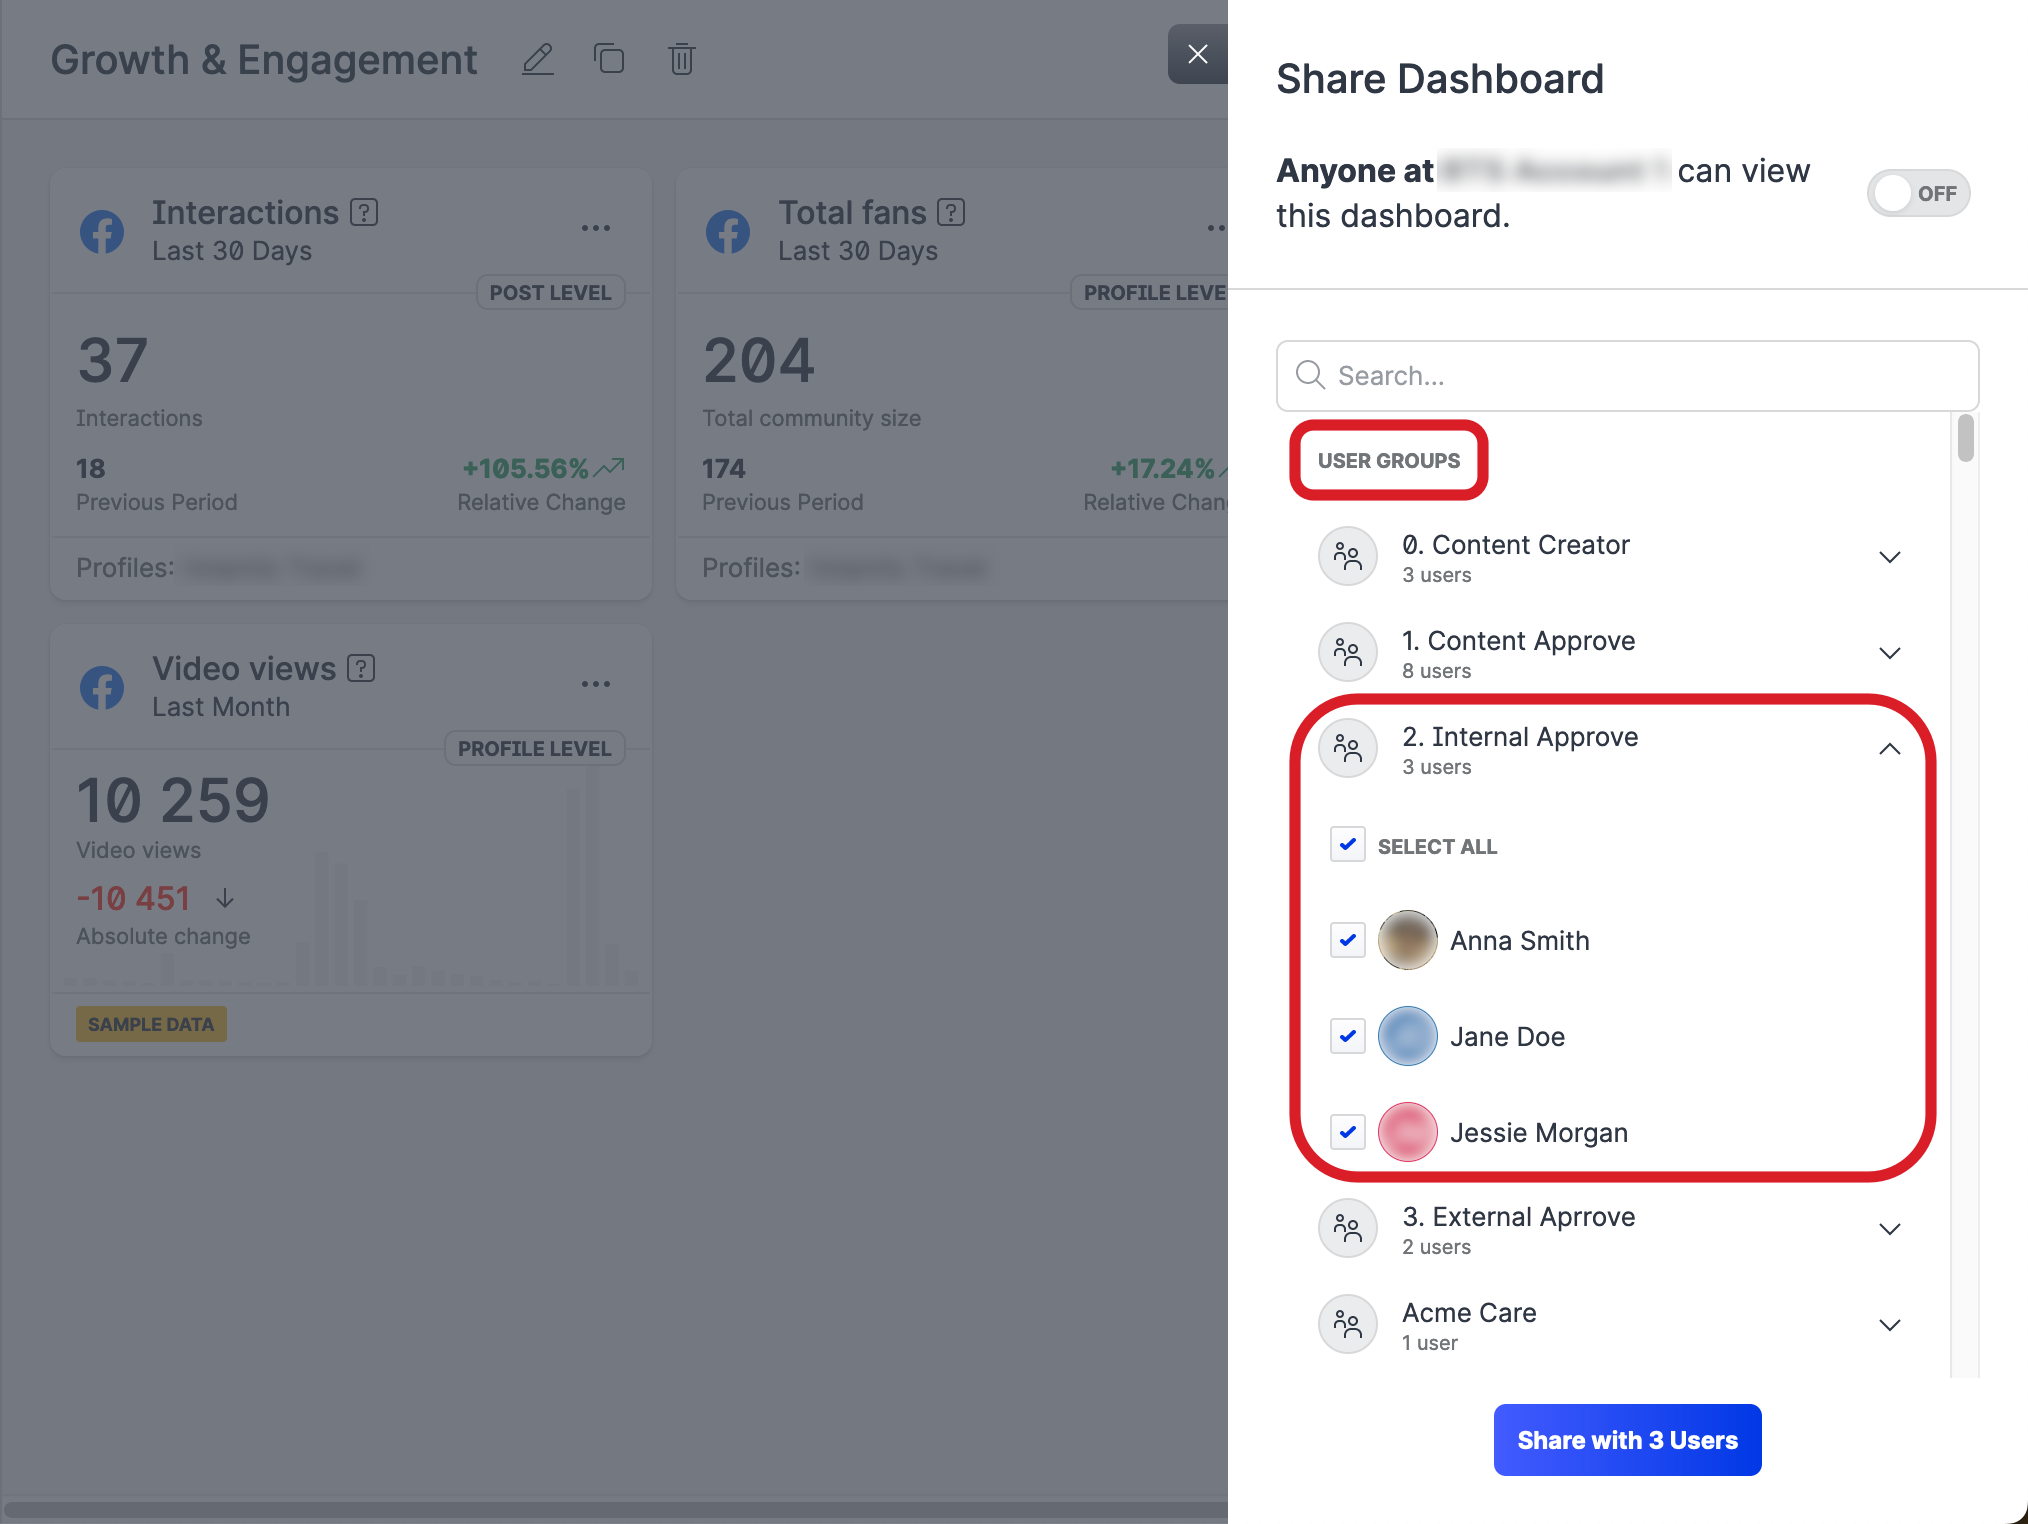The width and height of the screenshot is (2028, 1524).
Task: Click the pencil edit icon beside dashboard title
Action: click(537, 60)
